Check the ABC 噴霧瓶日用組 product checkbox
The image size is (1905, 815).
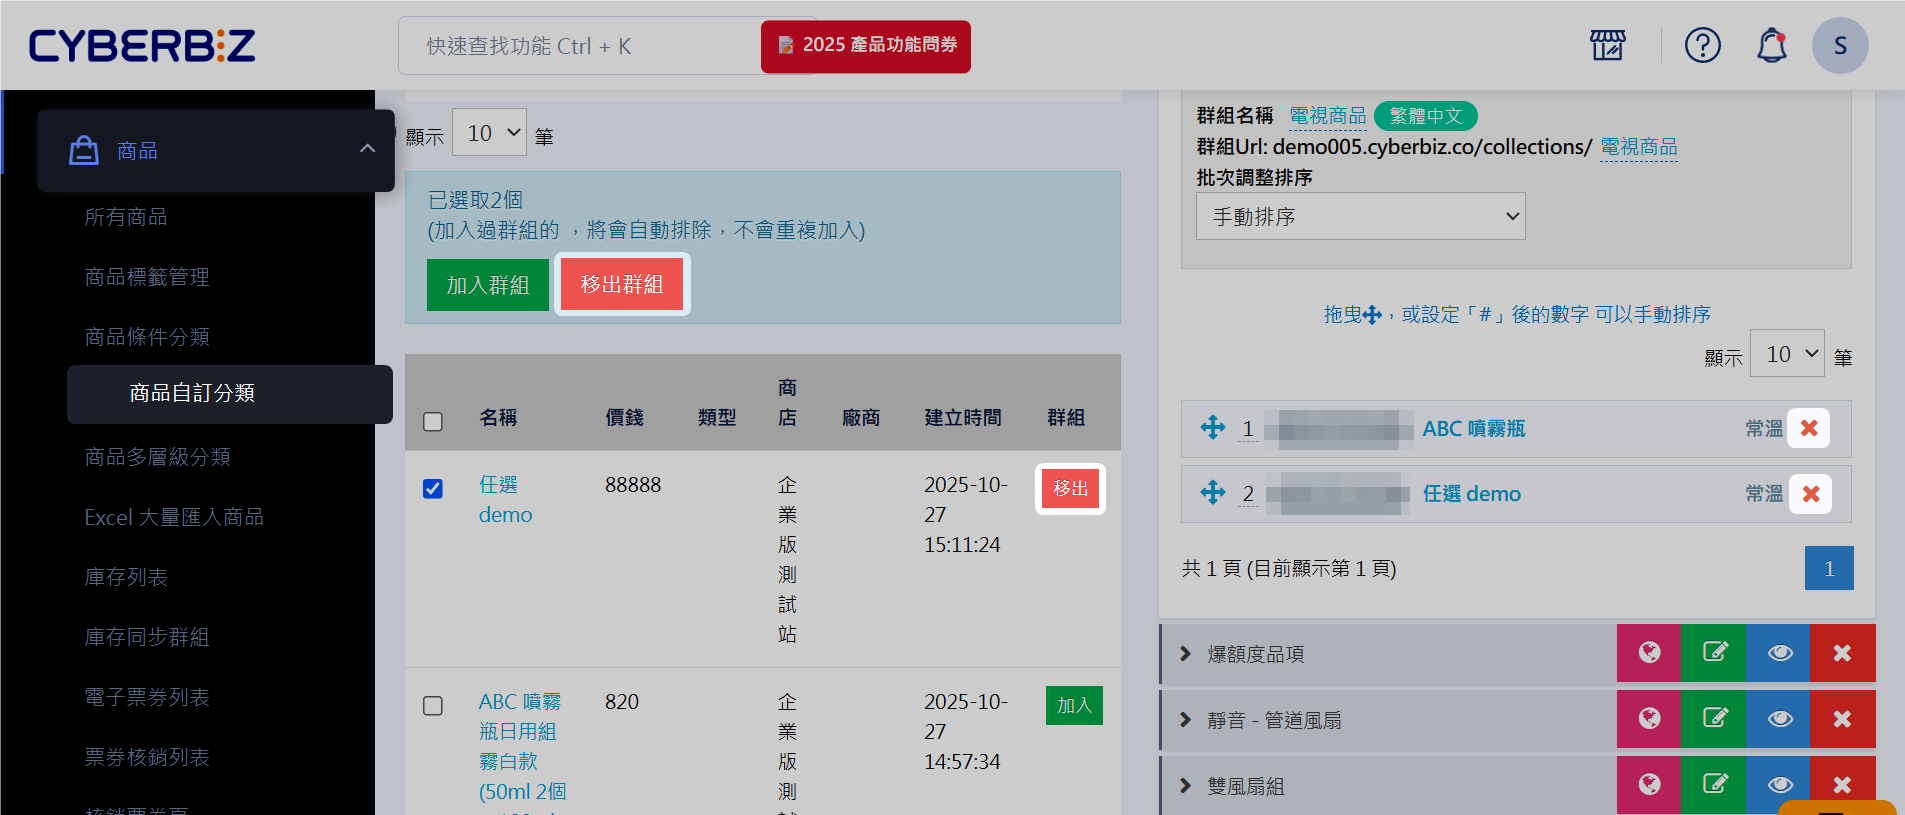433,706
